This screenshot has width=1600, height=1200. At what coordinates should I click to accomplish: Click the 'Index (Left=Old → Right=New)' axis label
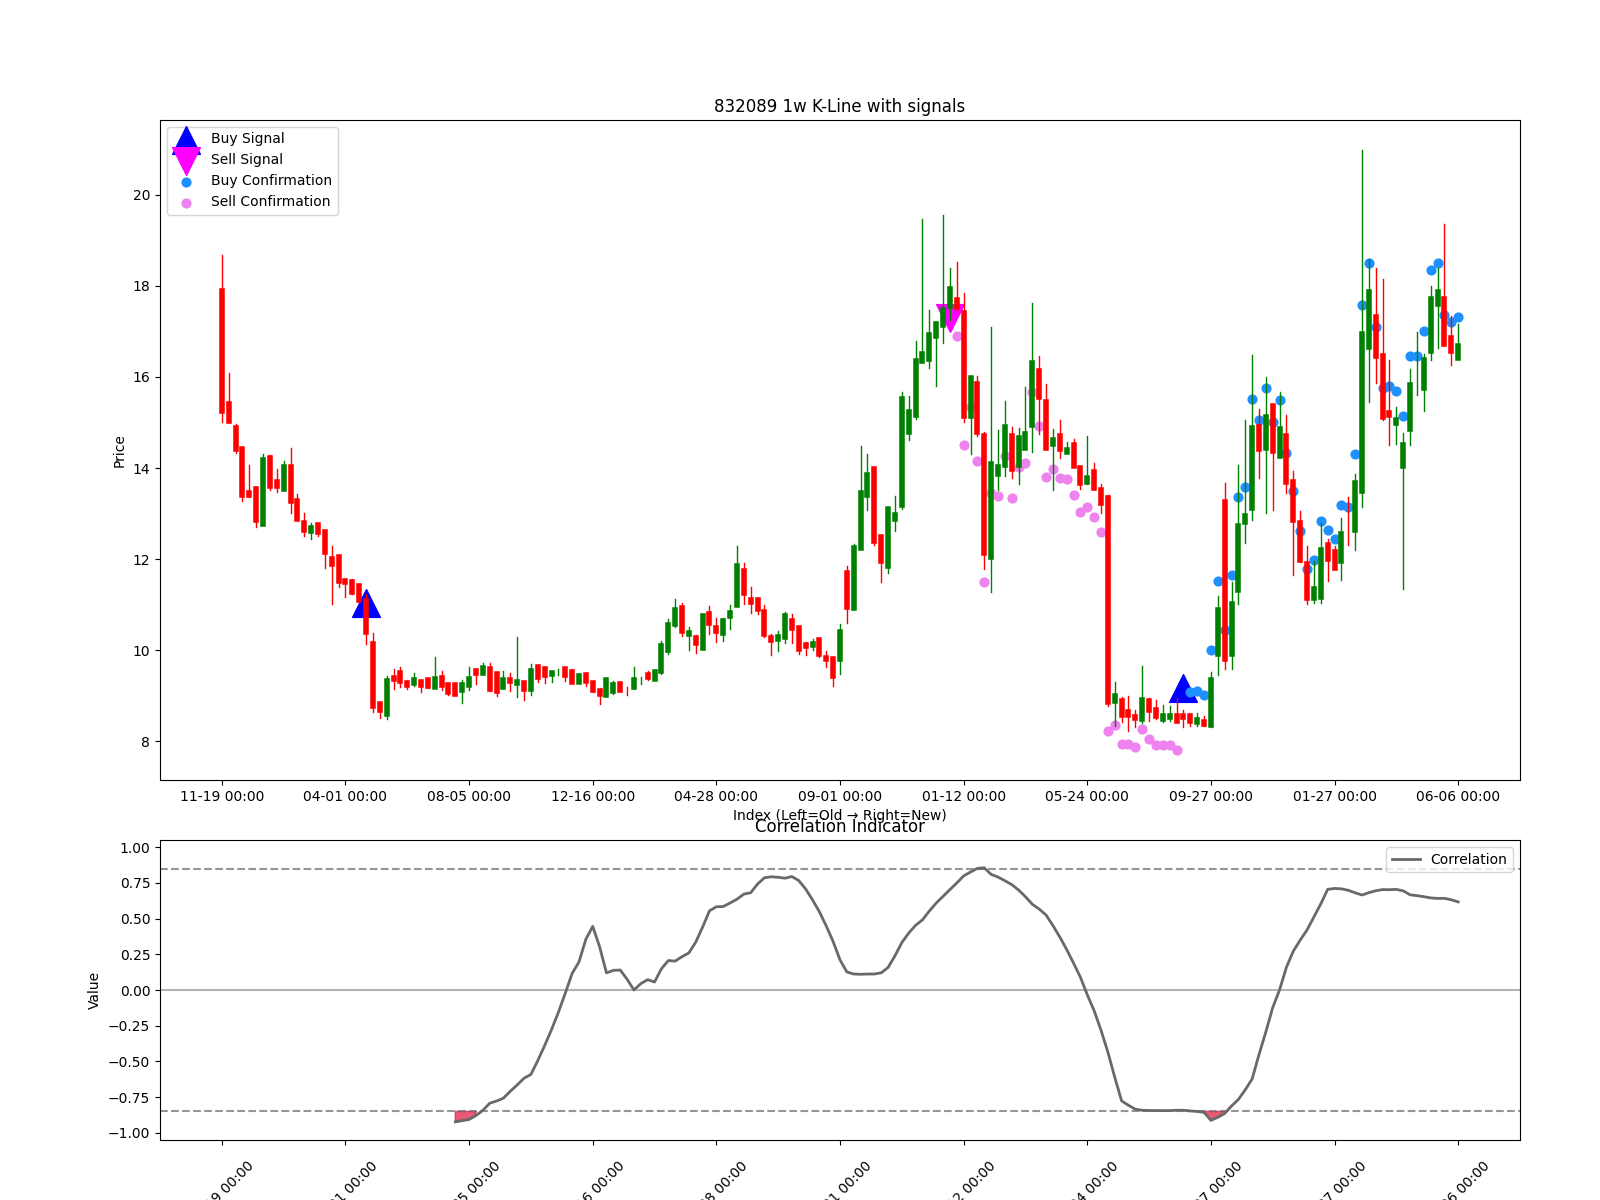[x=839, y=815]
